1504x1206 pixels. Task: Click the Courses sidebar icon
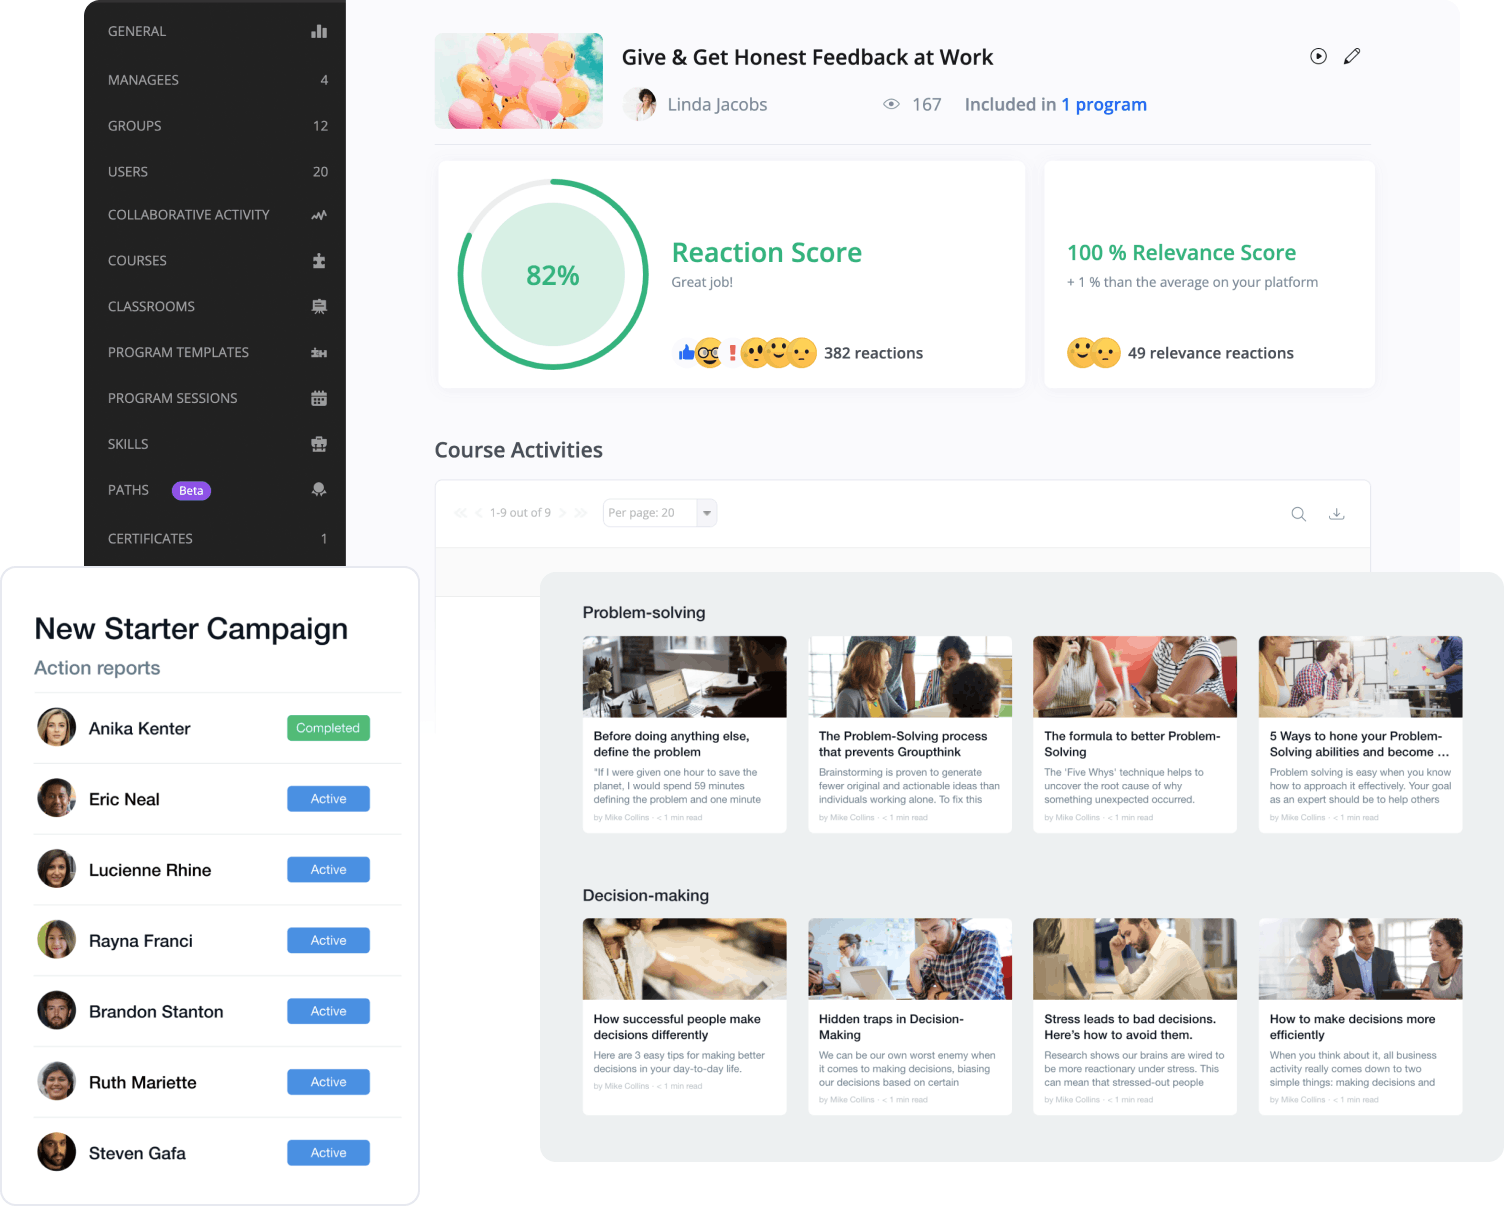[x=319, y=261]
